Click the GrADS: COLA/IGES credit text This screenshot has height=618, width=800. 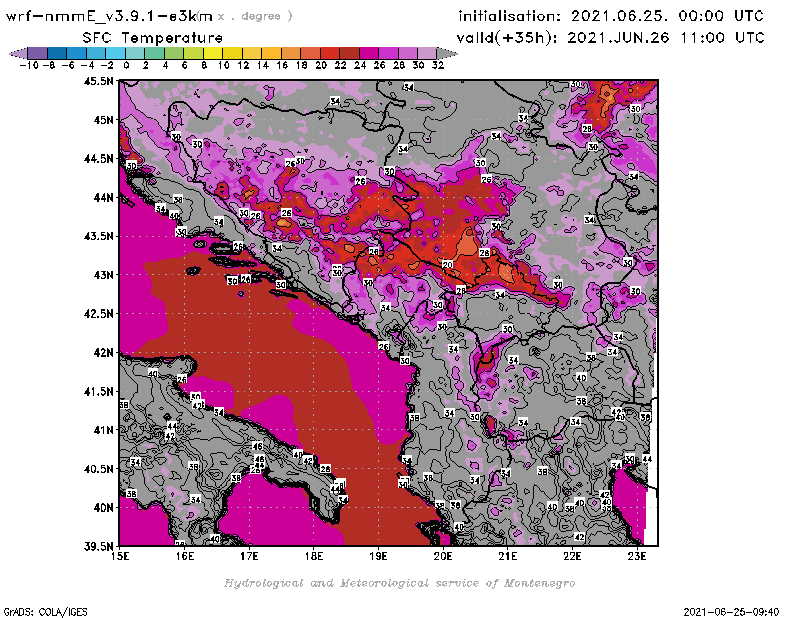pos(45,612)
